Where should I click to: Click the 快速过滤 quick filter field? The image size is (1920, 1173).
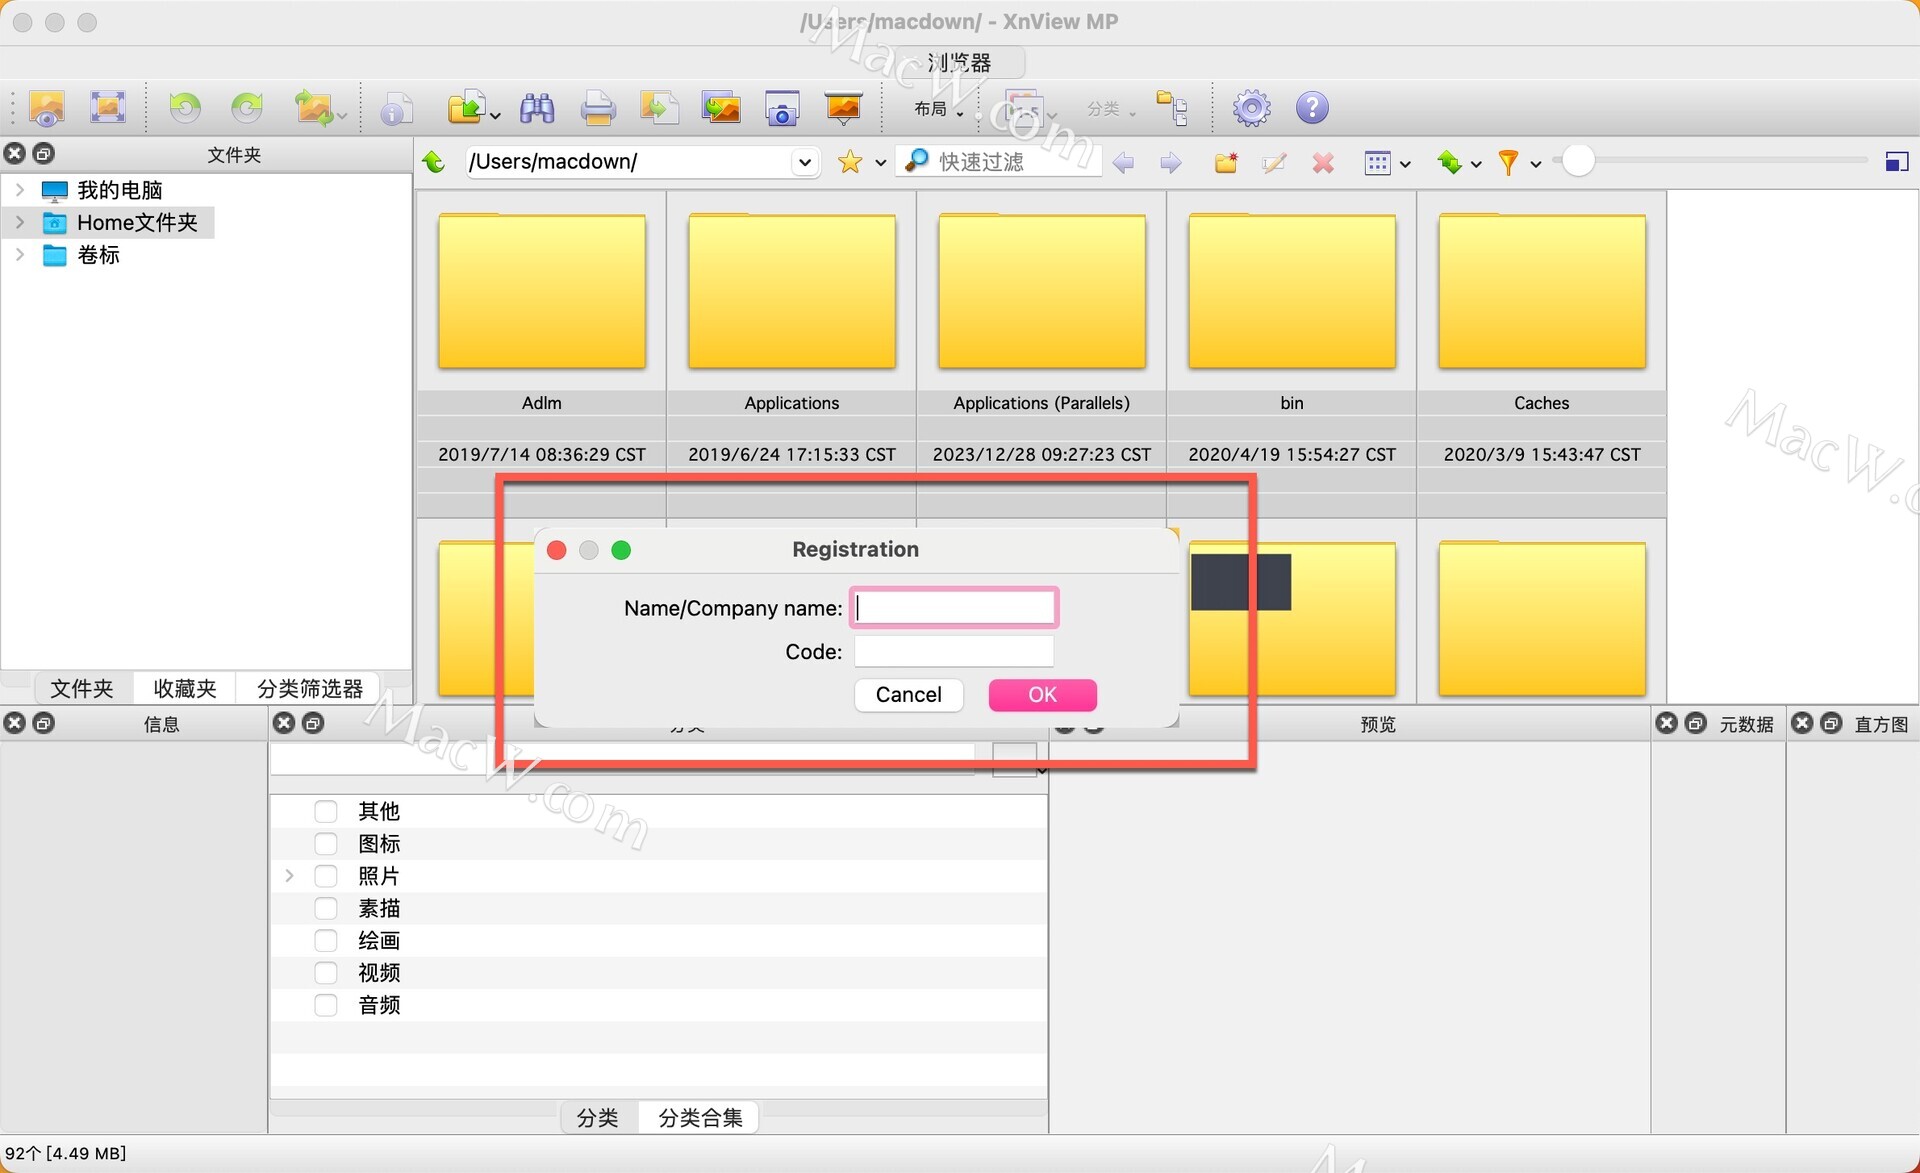1000,161
